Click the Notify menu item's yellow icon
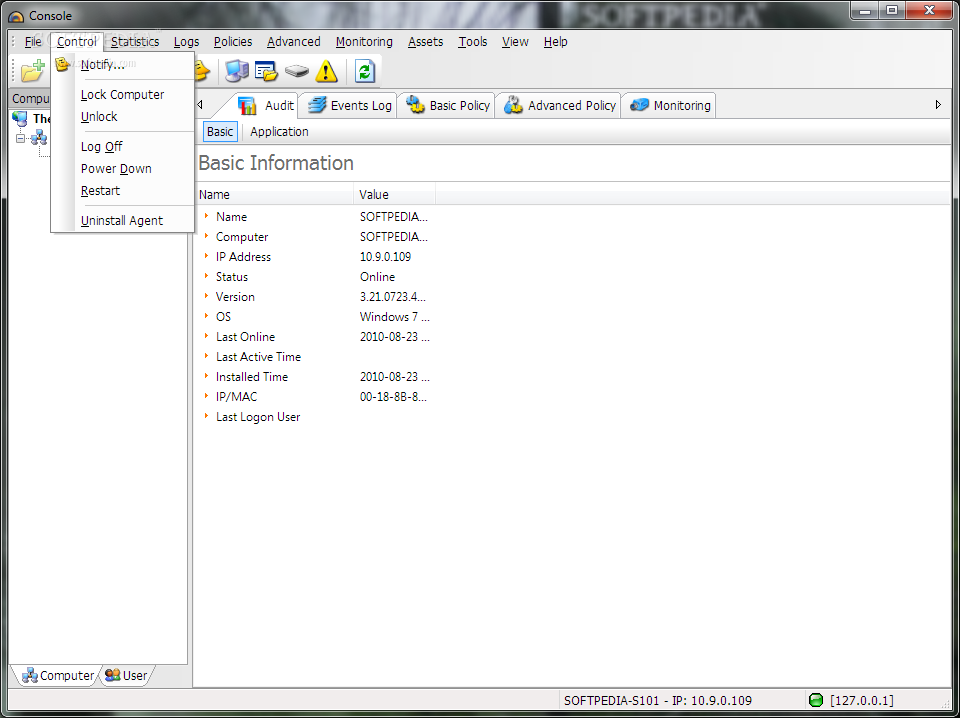The width and height of the screenshot is (960, 718). 62,64
